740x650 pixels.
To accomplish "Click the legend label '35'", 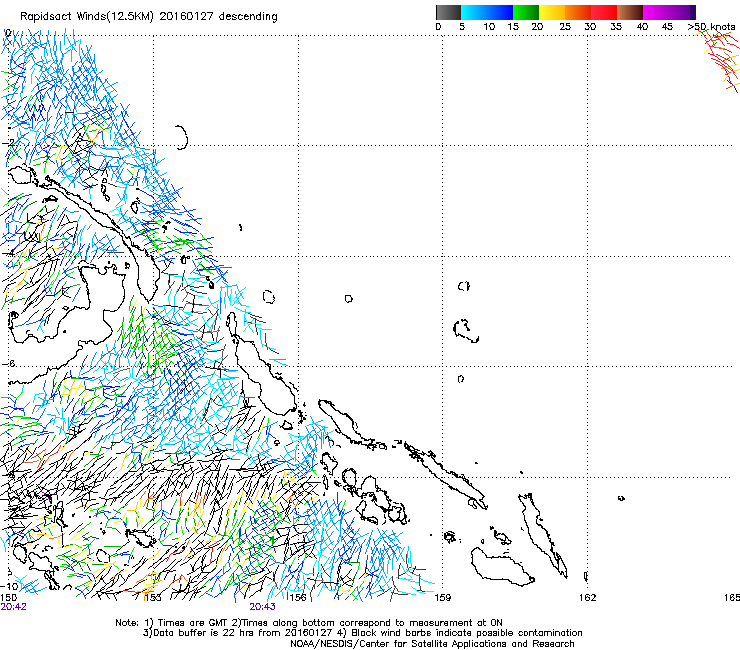I will pos(616,27).
